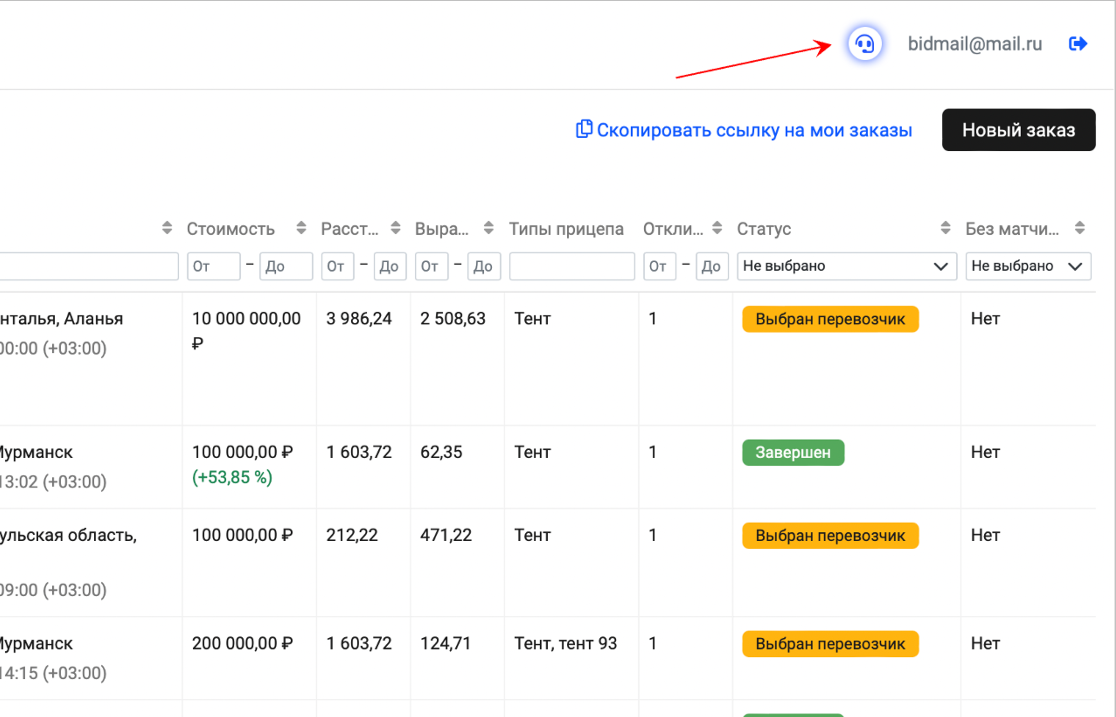Select the 62,35 value cell

click(441, 452)
